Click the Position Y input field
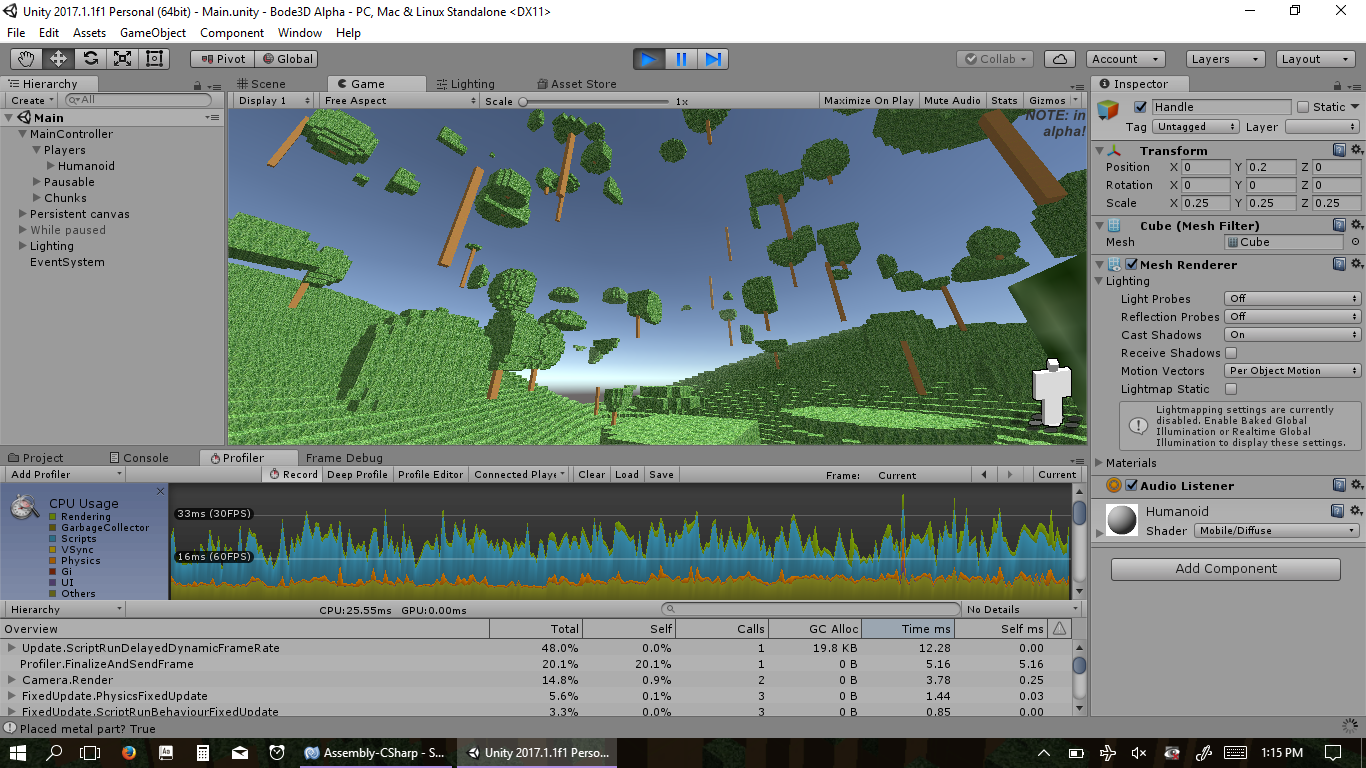 click(1270, 167)
